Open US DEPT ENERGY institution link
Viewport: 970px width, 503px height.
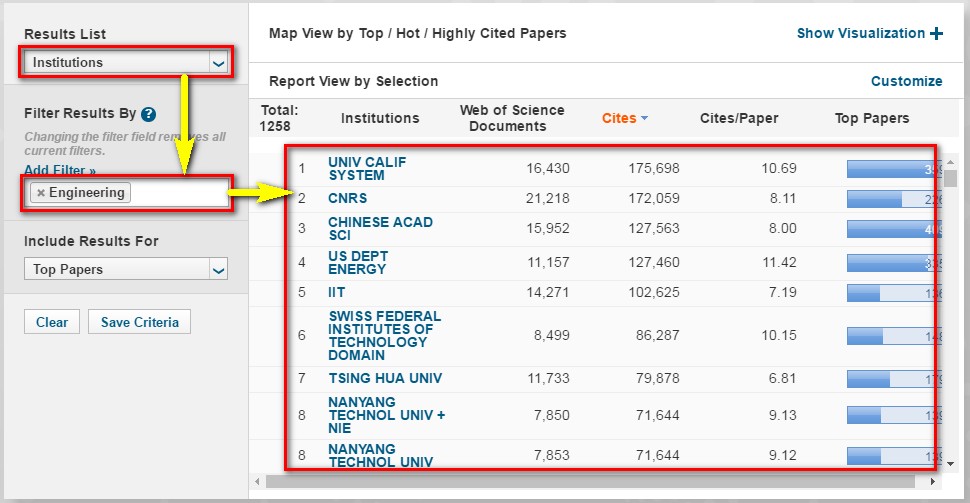pos(358,262)
